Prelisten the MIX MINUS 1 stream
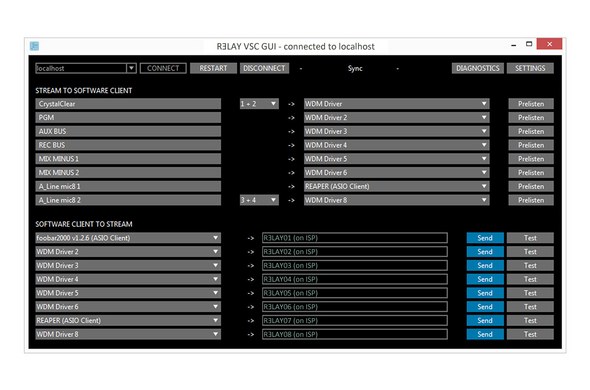The width and height of the screenshot is (590, 390). [x=531, y=159]
